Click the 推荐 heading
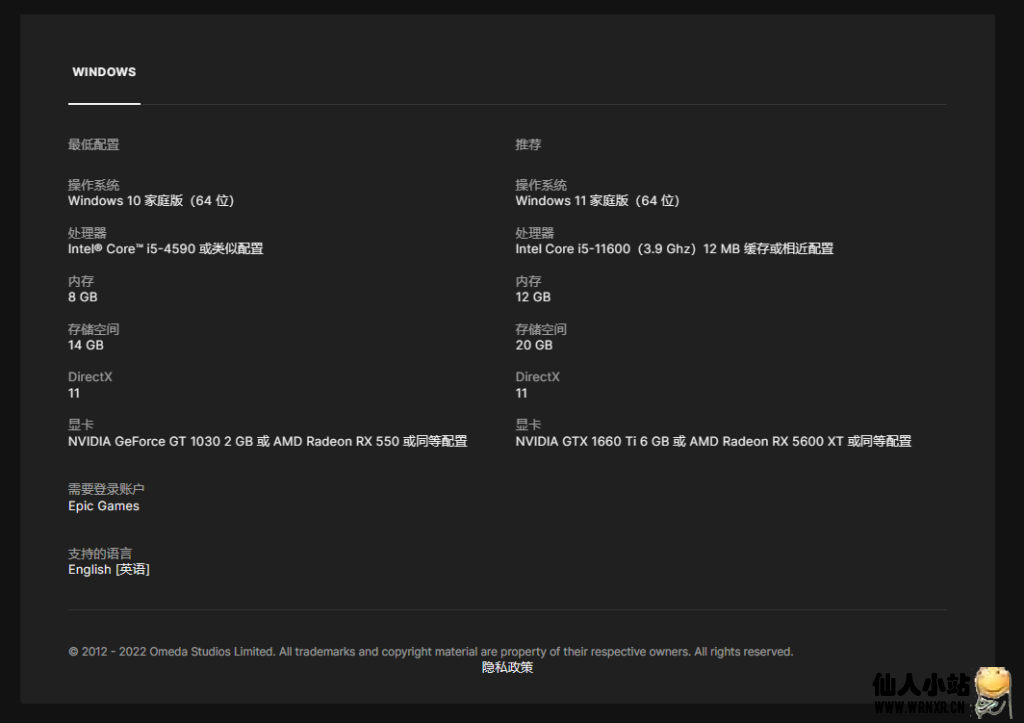The height and width of the screenshot is (723, 1024). pos(528,144)
